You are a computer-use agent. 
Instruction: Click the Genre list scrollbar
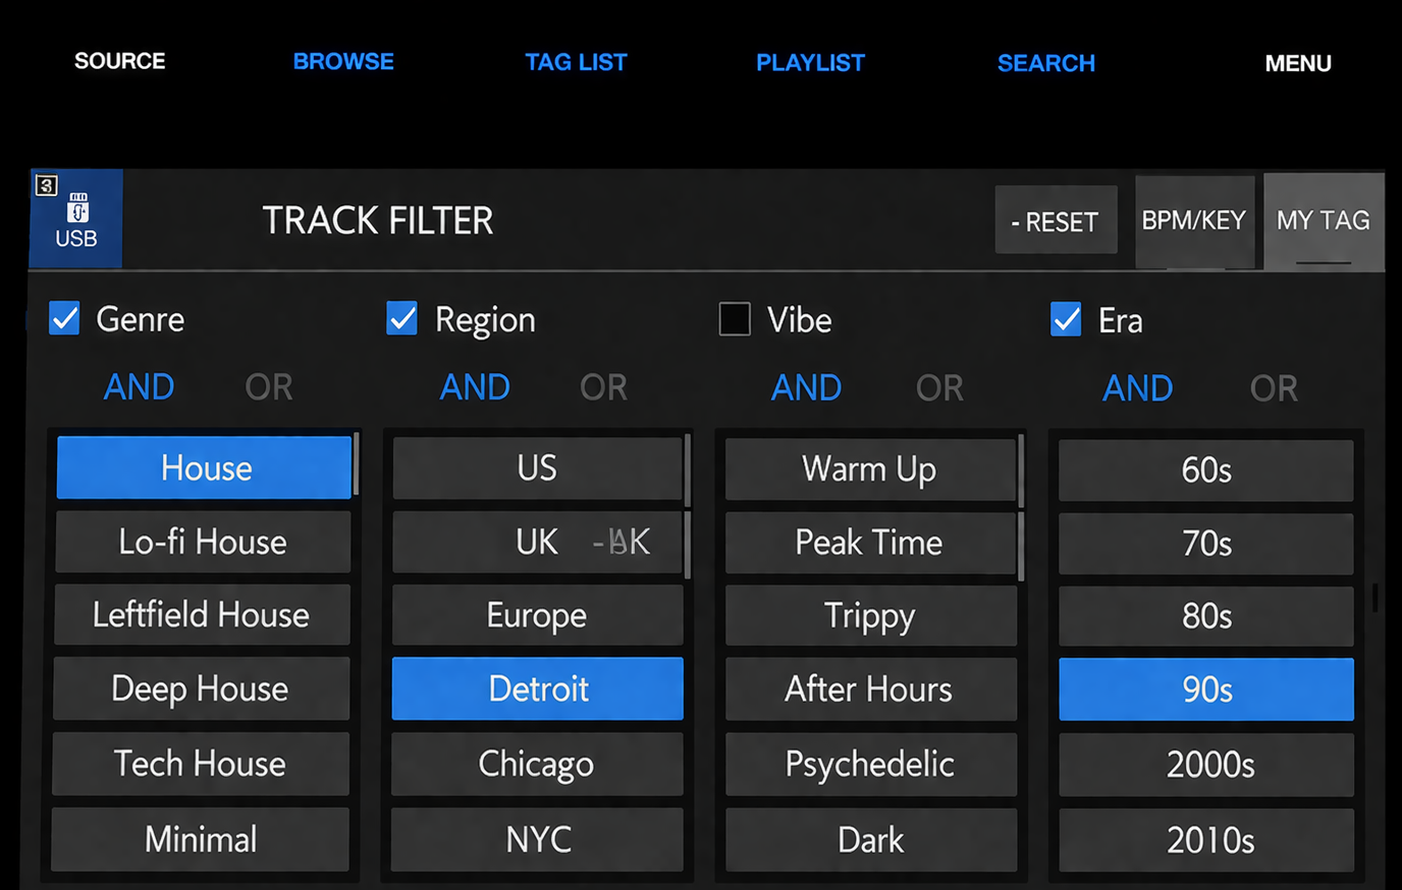pyautogui.click(x=356, y=464)
